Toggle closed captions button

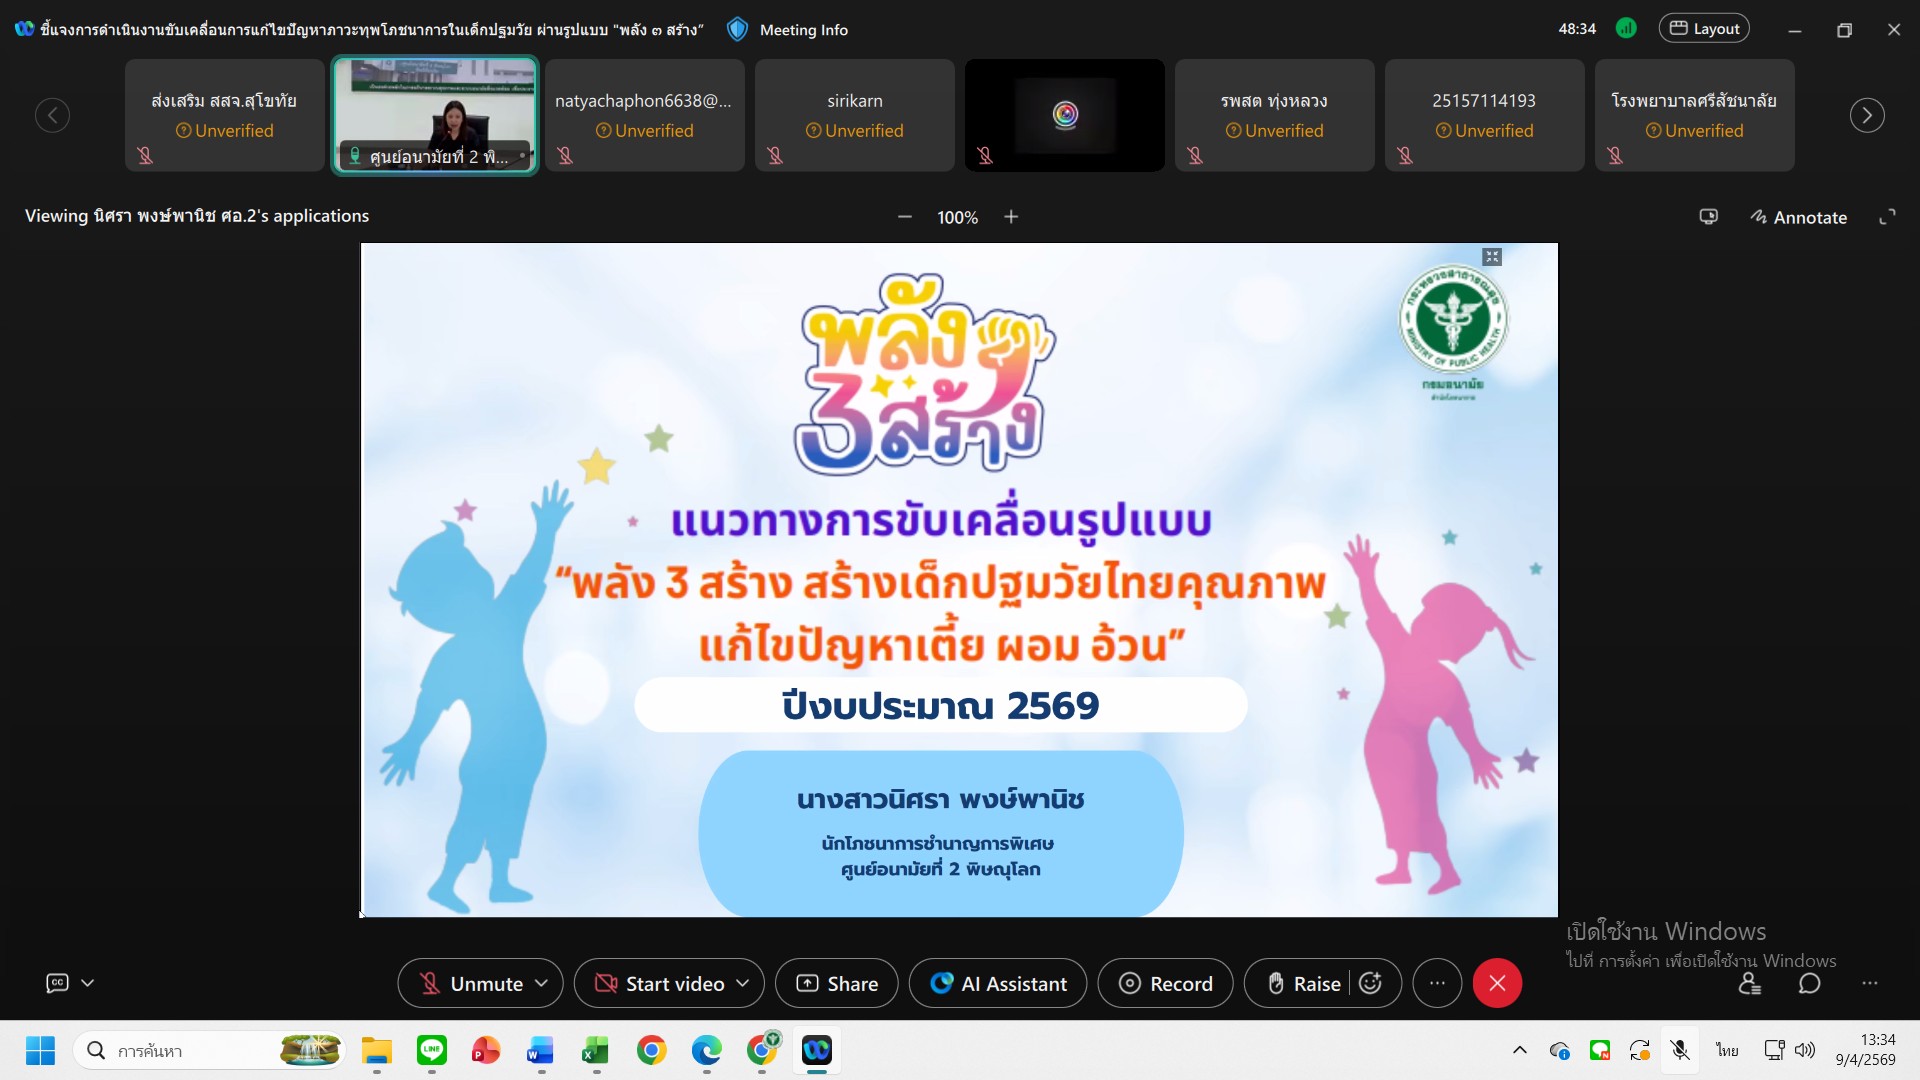pyautogui.click(x=58, y=983)
